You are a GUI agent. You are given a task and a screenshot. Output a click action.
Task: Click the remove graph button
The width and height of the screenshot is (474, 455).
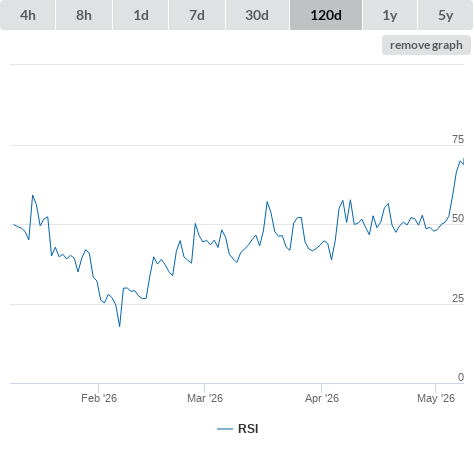pyautogui.click(x=426, y=45)
